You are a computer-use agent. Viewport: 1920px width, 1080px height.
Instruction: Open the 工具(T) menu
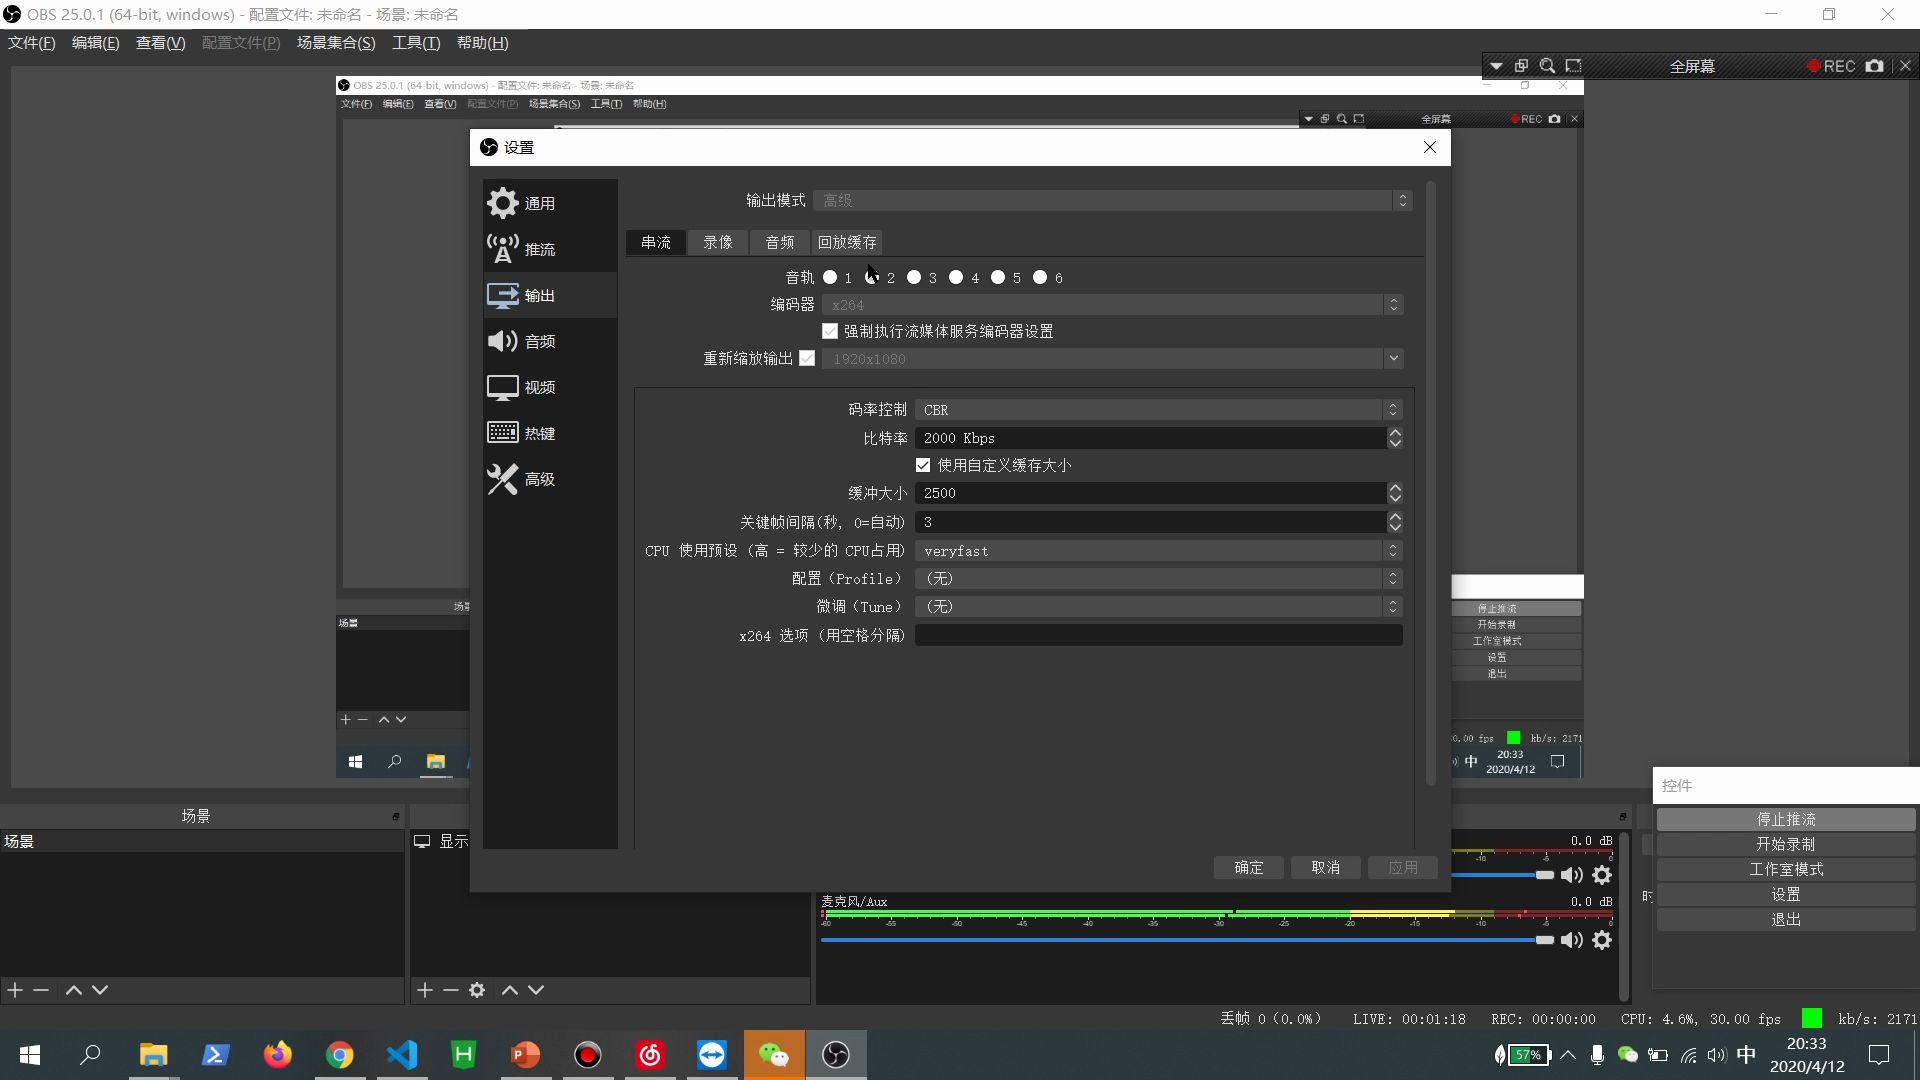tap(416, 43)
